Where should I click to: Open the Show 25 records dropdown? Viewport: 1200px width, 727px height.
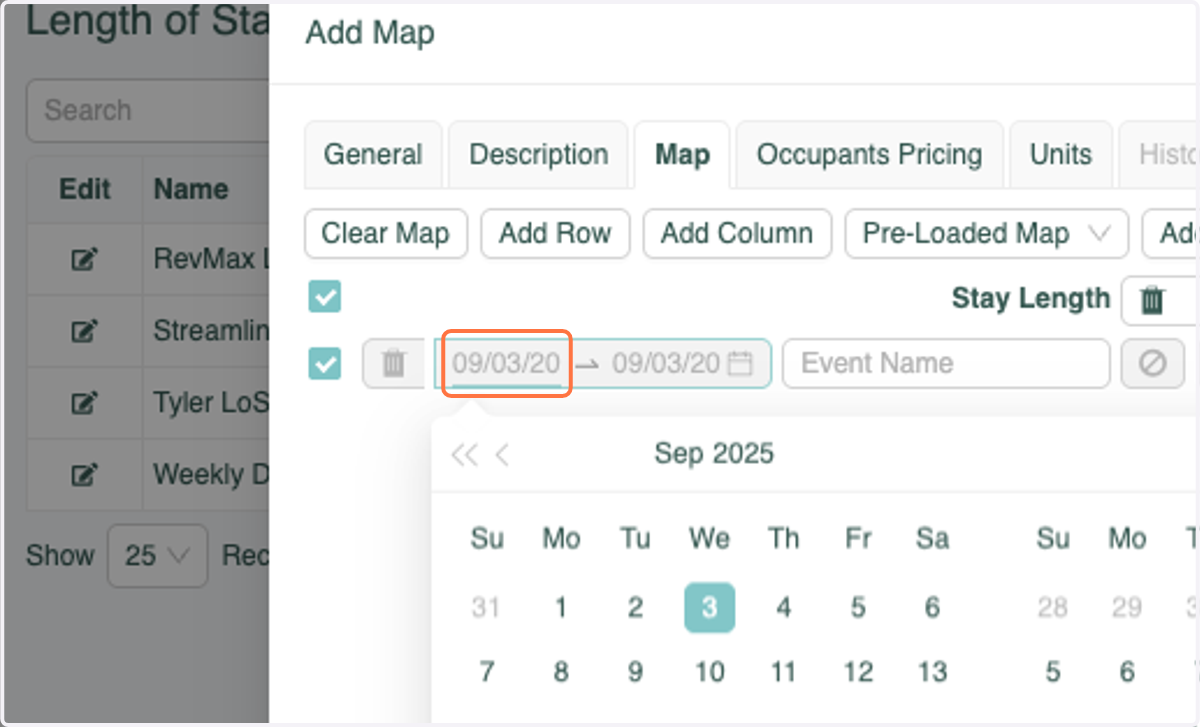point(157,555)
